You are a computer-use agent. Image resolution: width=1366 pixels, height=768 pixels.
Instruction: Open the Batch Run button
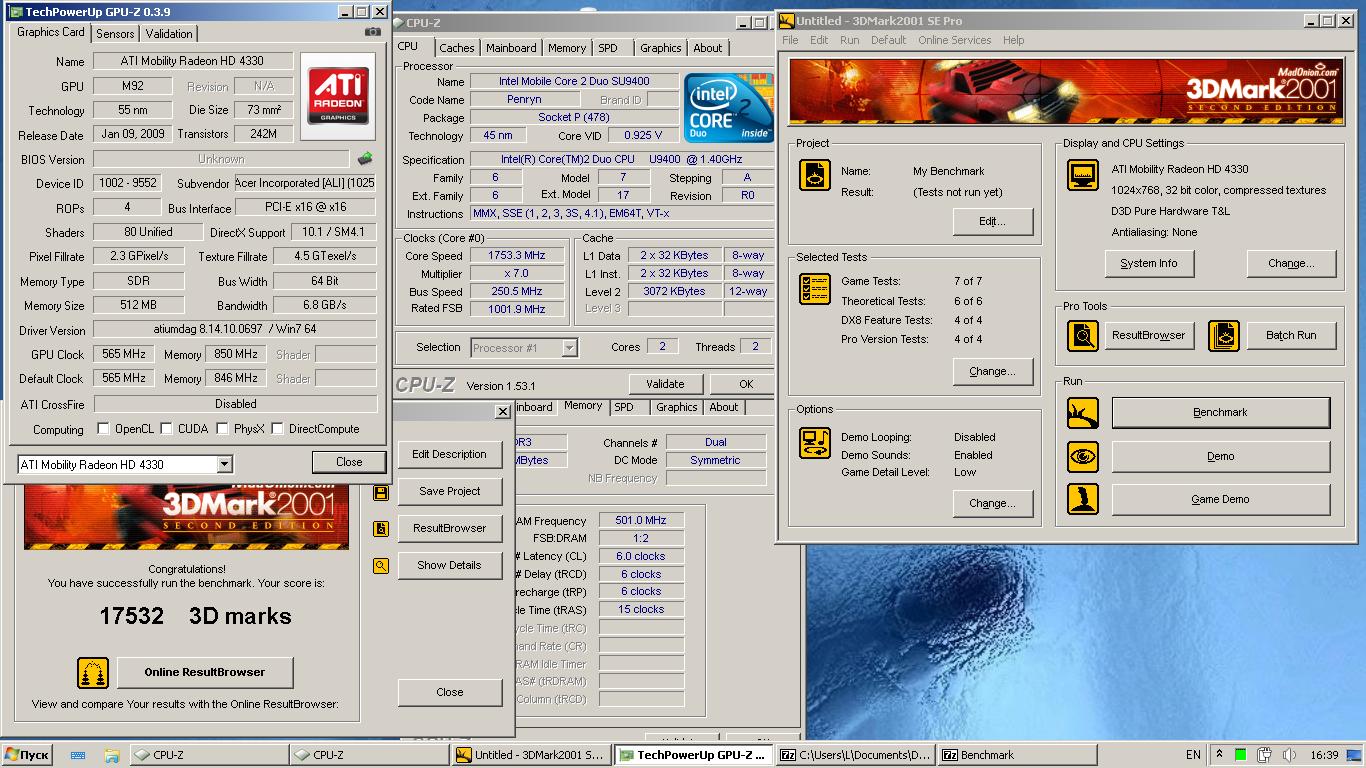coord(1291,336)
